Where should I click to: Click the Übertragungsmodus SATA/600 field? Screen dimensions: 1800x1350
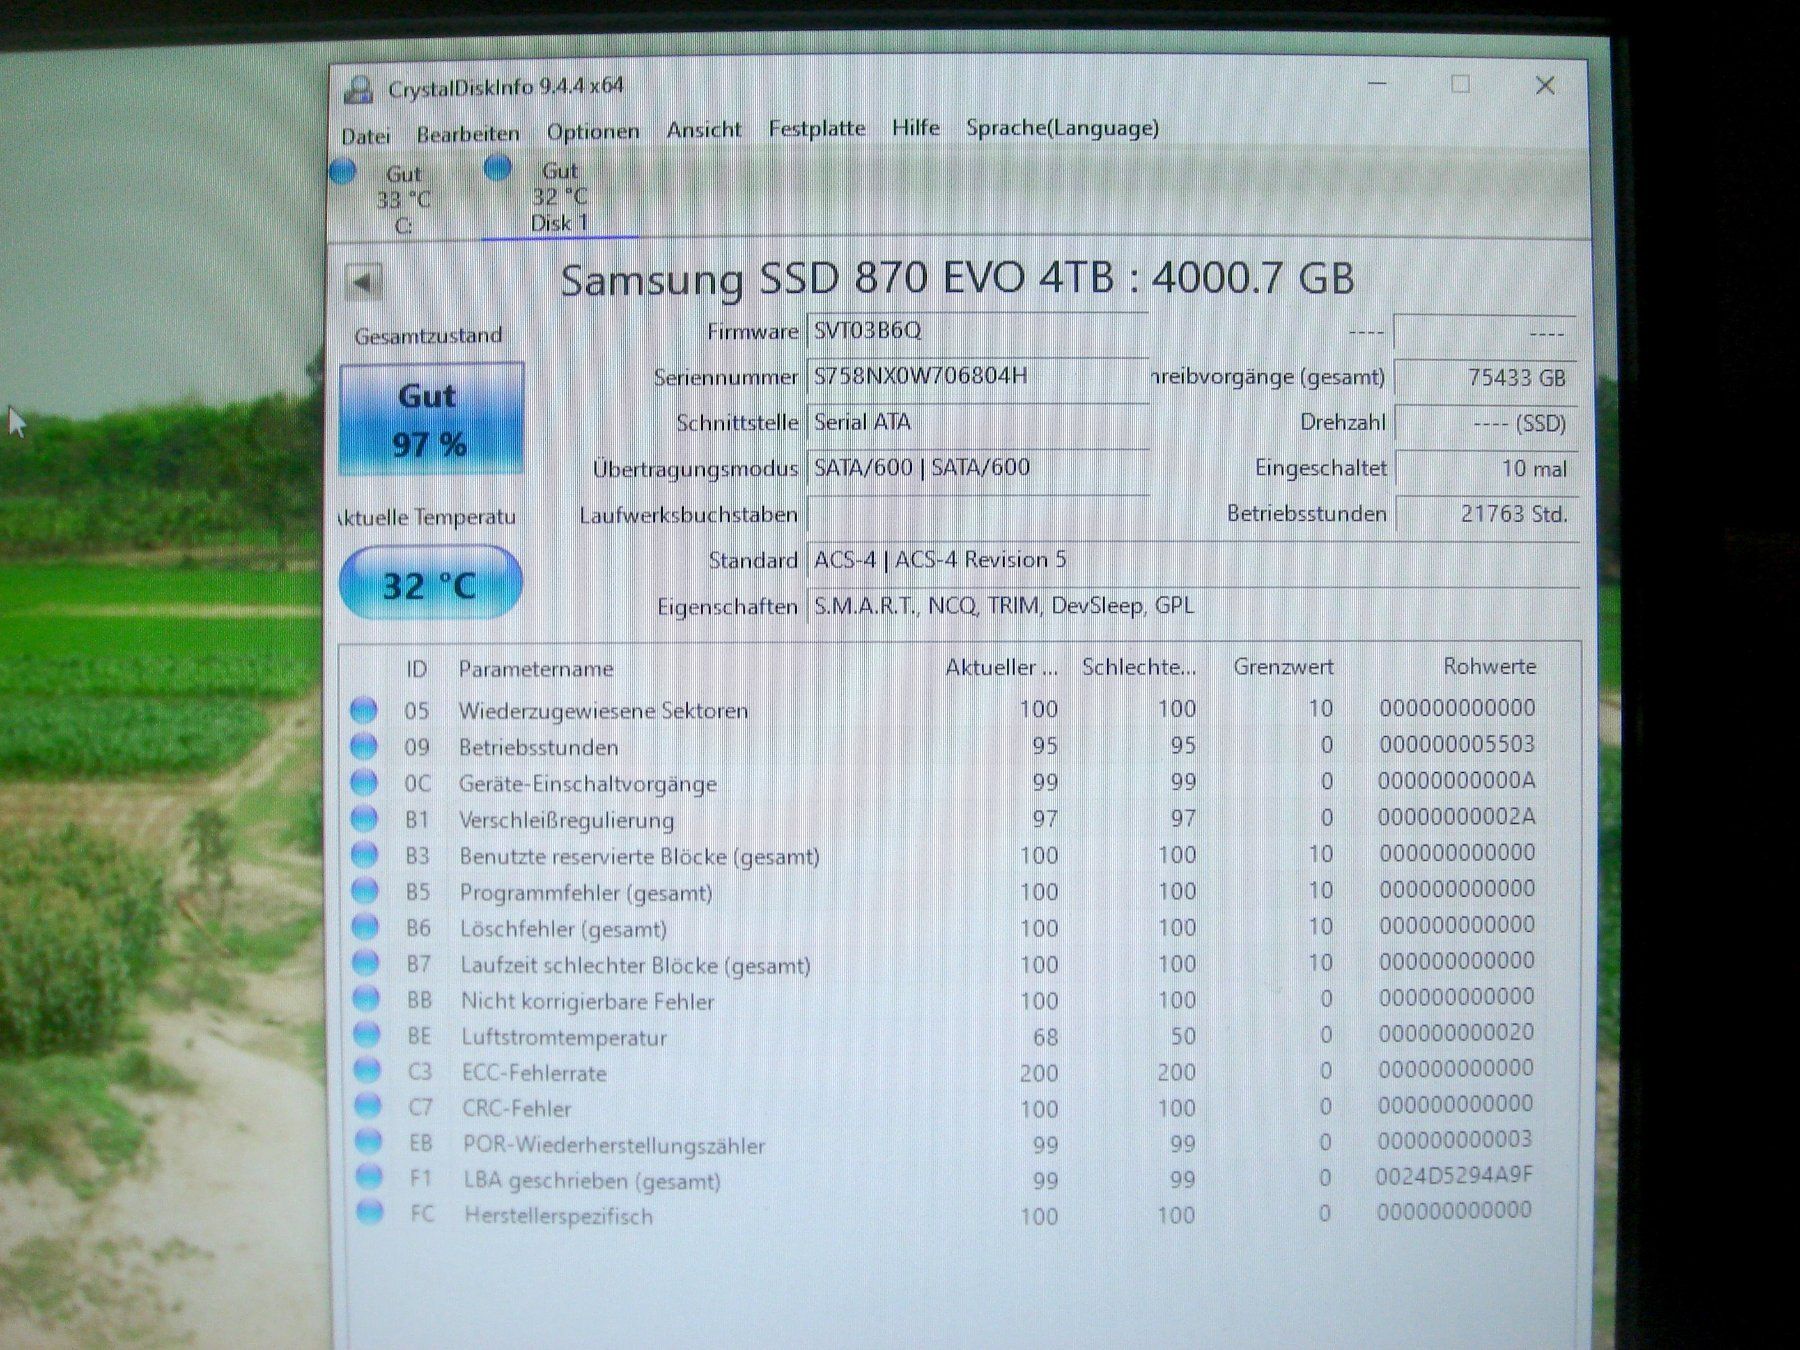pyautogui.click(x=977, y=468)
